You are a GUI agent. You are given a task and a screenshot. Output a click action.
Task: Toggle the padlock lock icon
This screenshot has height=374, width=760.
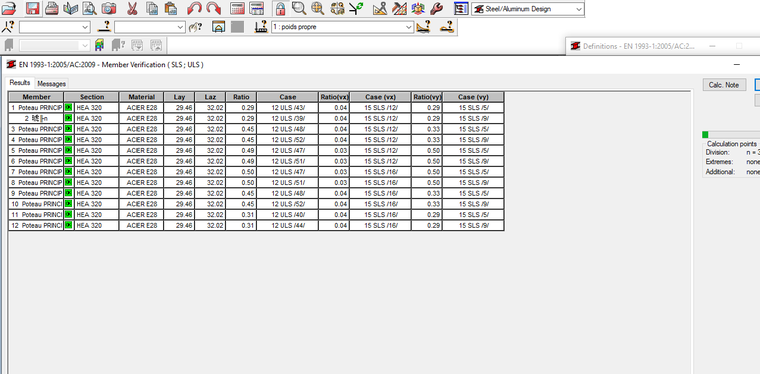(280, 8)
